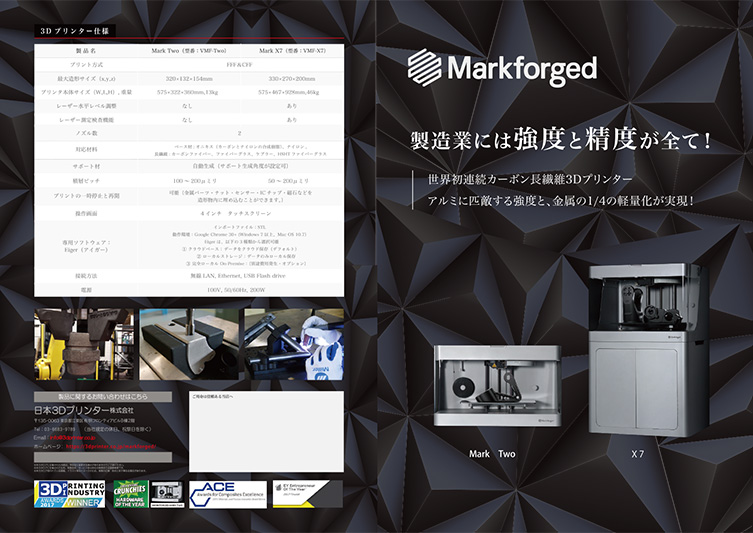Click the '330×270×200mm' build size cell
The image size is (753, 533).
pyautogui.click(x=291, y=78)
